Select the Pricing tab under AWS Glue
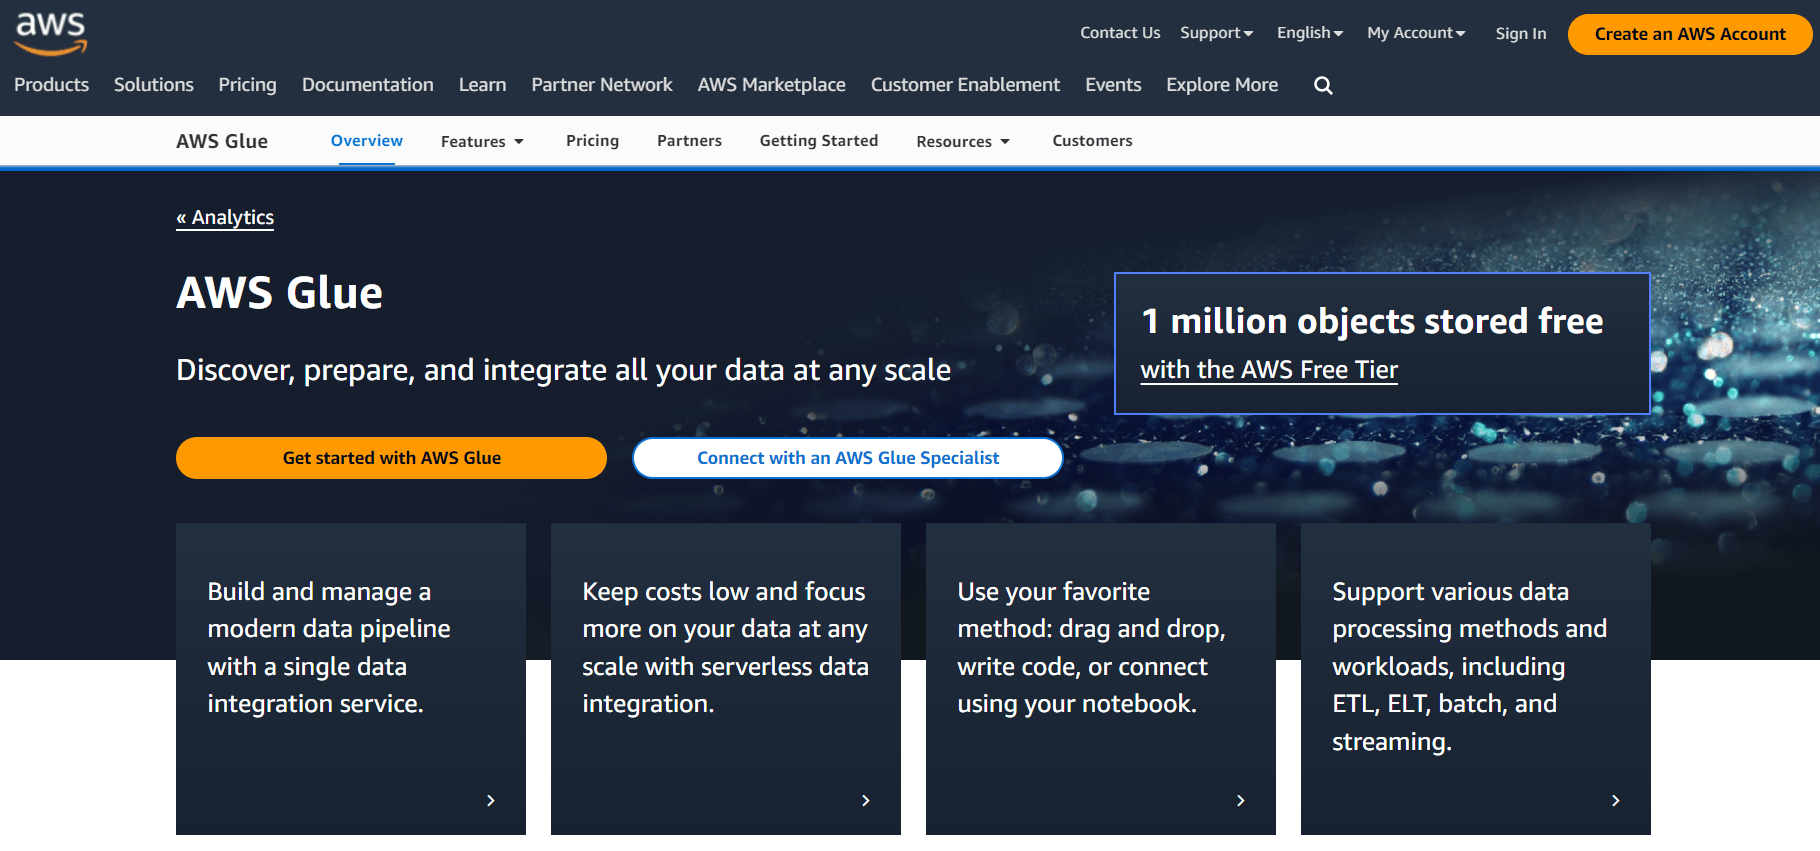 (593, 141)
